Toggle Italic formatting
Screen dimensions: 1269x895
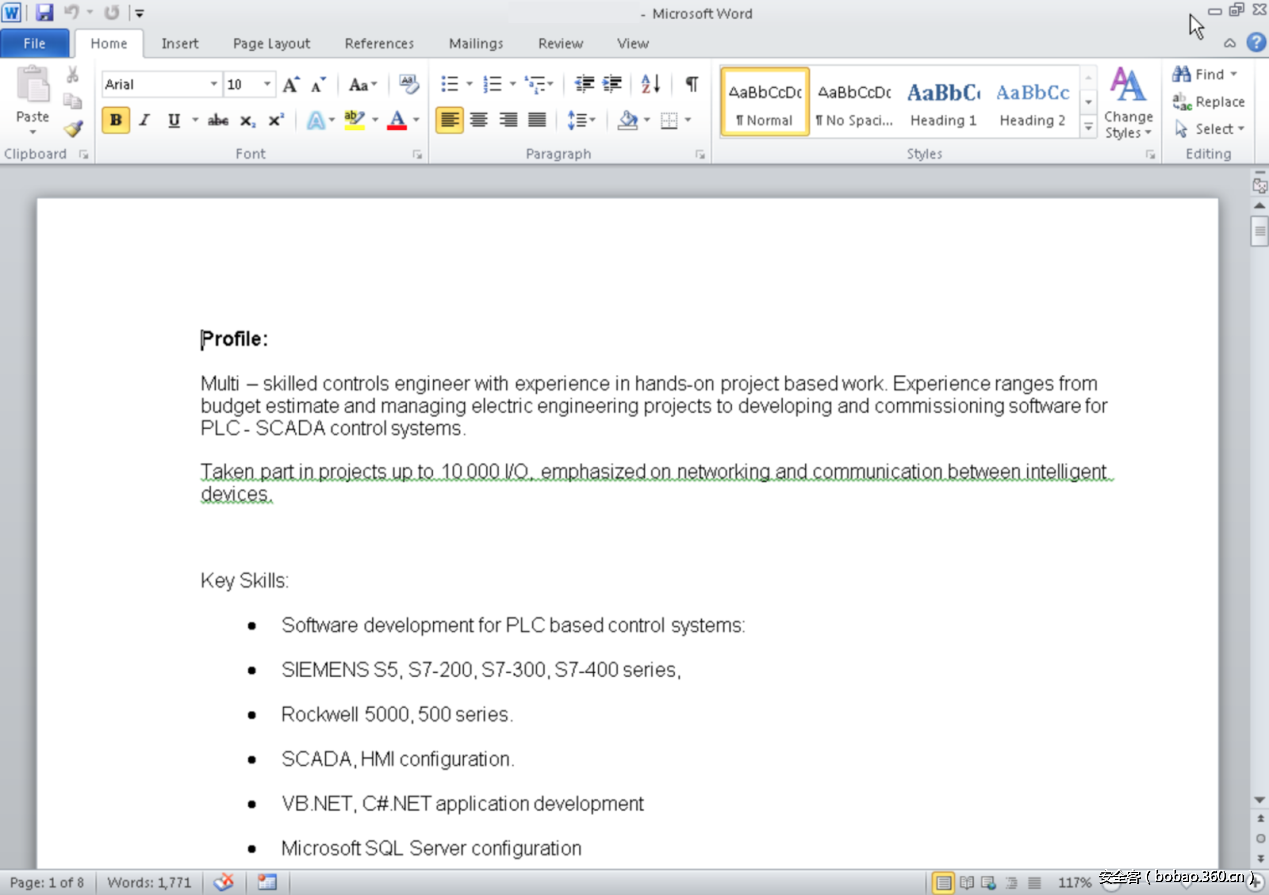pyautogui.click(x=144, y=120)
